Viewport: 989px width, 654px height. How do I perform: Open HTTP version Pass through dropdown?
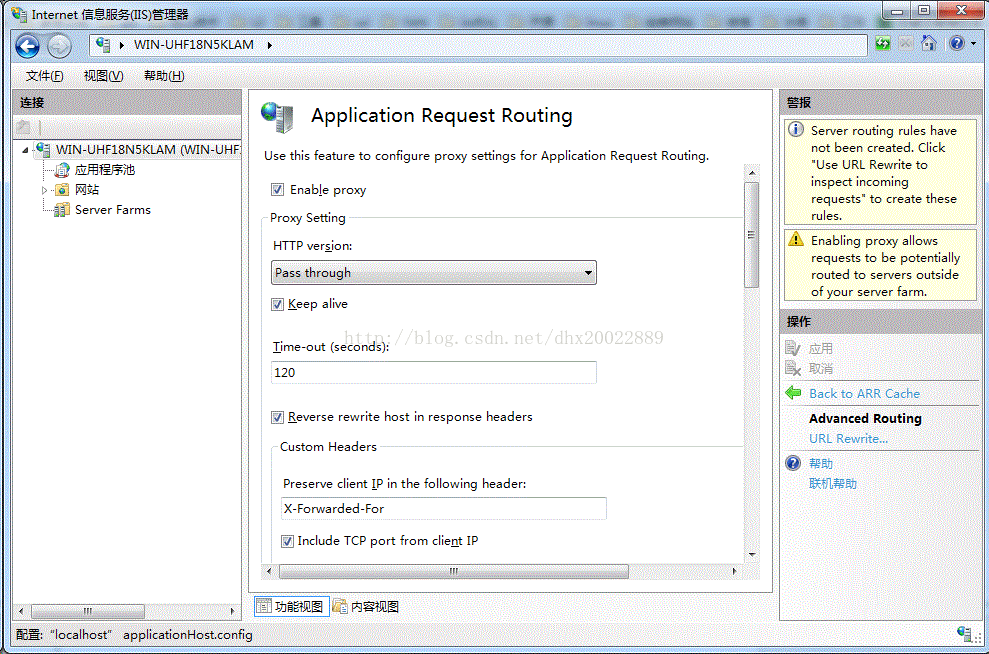coord(434,273)
